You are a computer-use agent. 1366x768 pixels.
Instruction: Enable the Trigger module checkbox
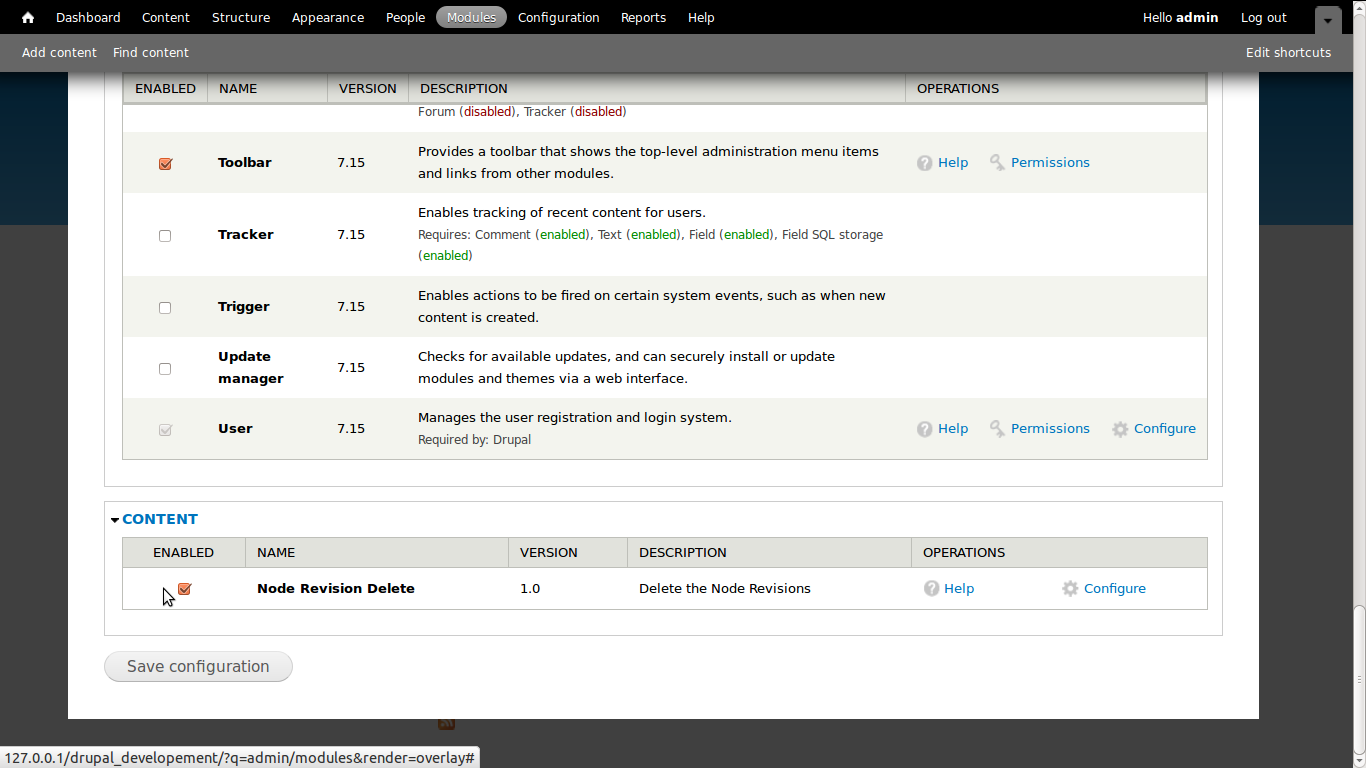tap(165, 308)
